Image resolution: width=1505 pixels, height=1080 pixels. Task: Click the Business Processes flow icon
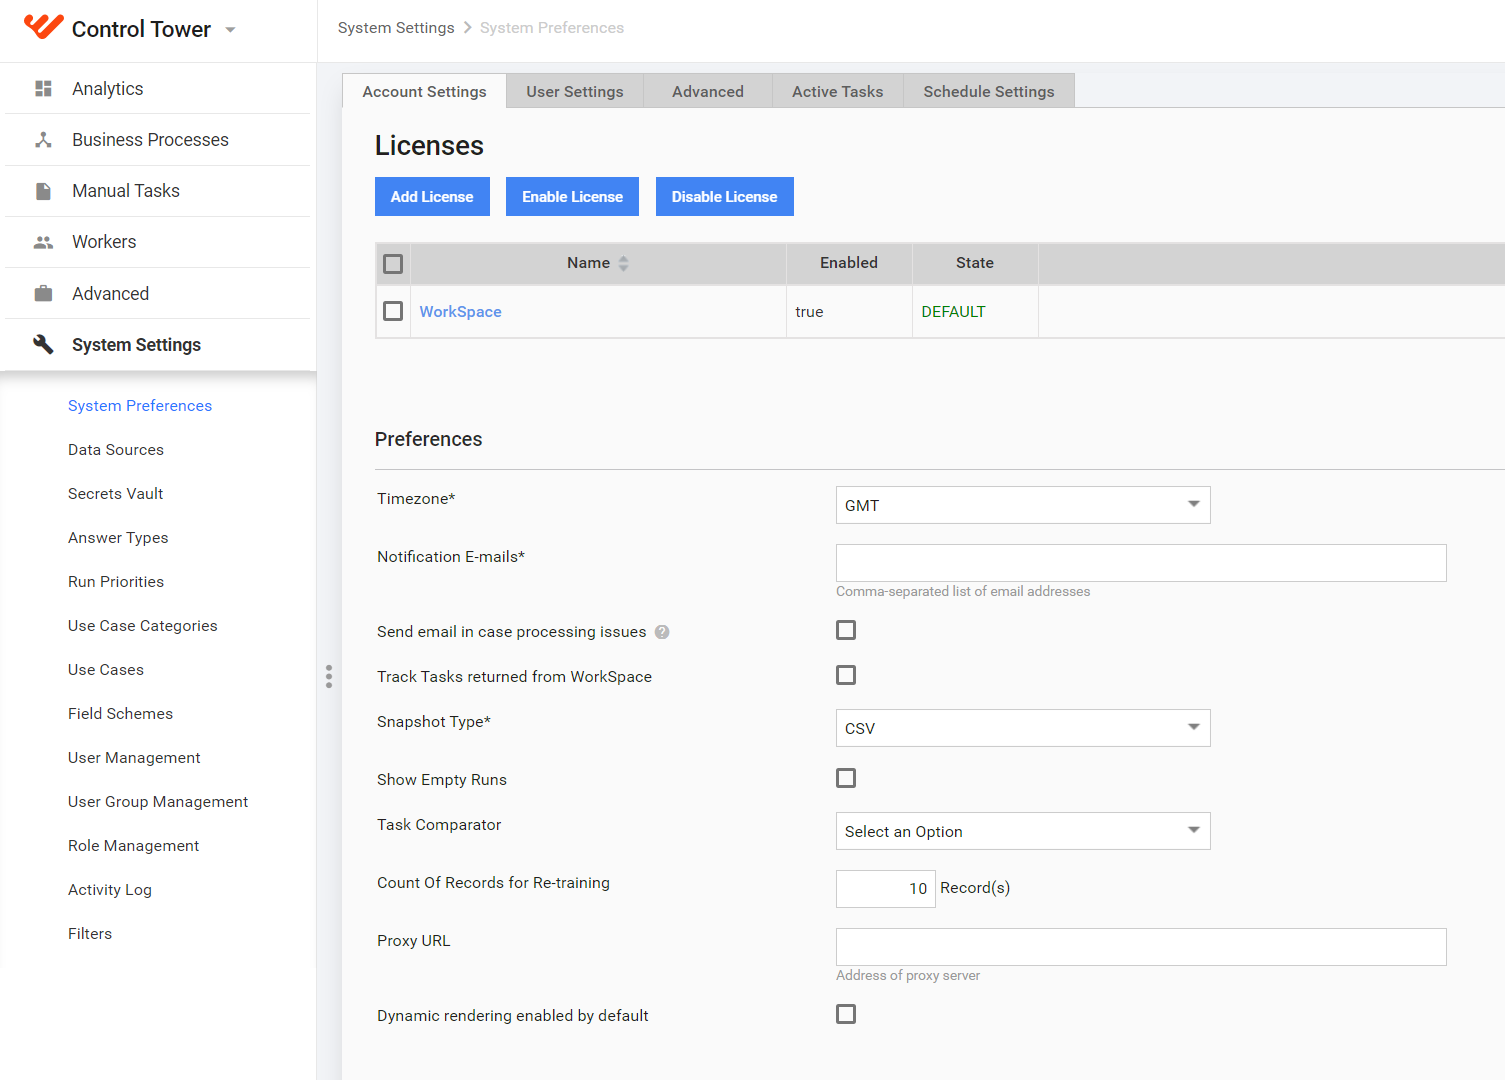(43, 140)
